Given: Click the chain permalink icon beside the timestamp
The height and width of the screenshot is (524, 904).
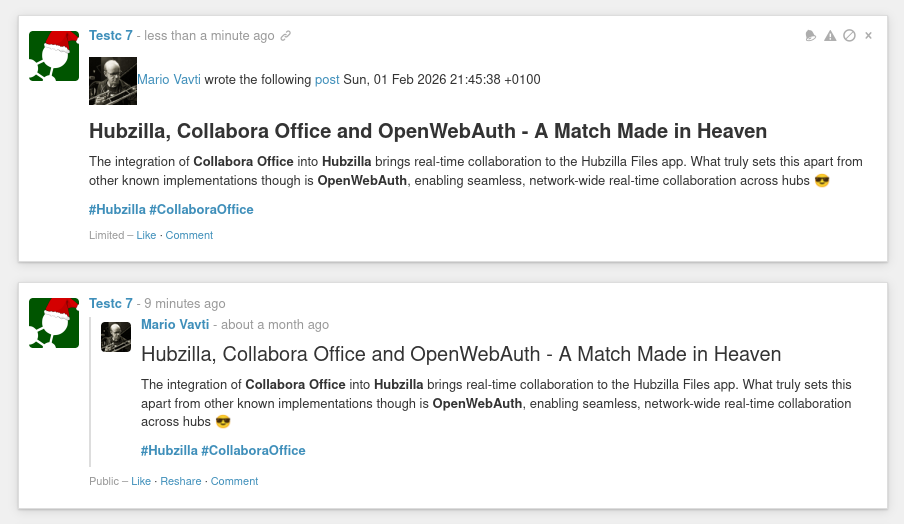Looking at the screenshot, I should [286, 36].
